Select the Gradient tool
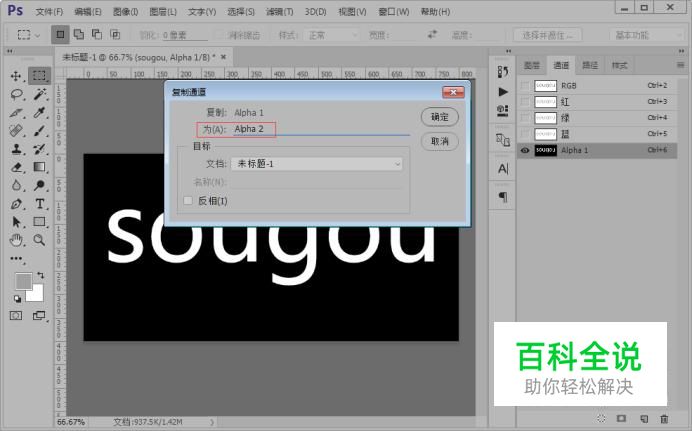This screenshot has height=431, width=692. pyautogui.click(x=39, y=167)
